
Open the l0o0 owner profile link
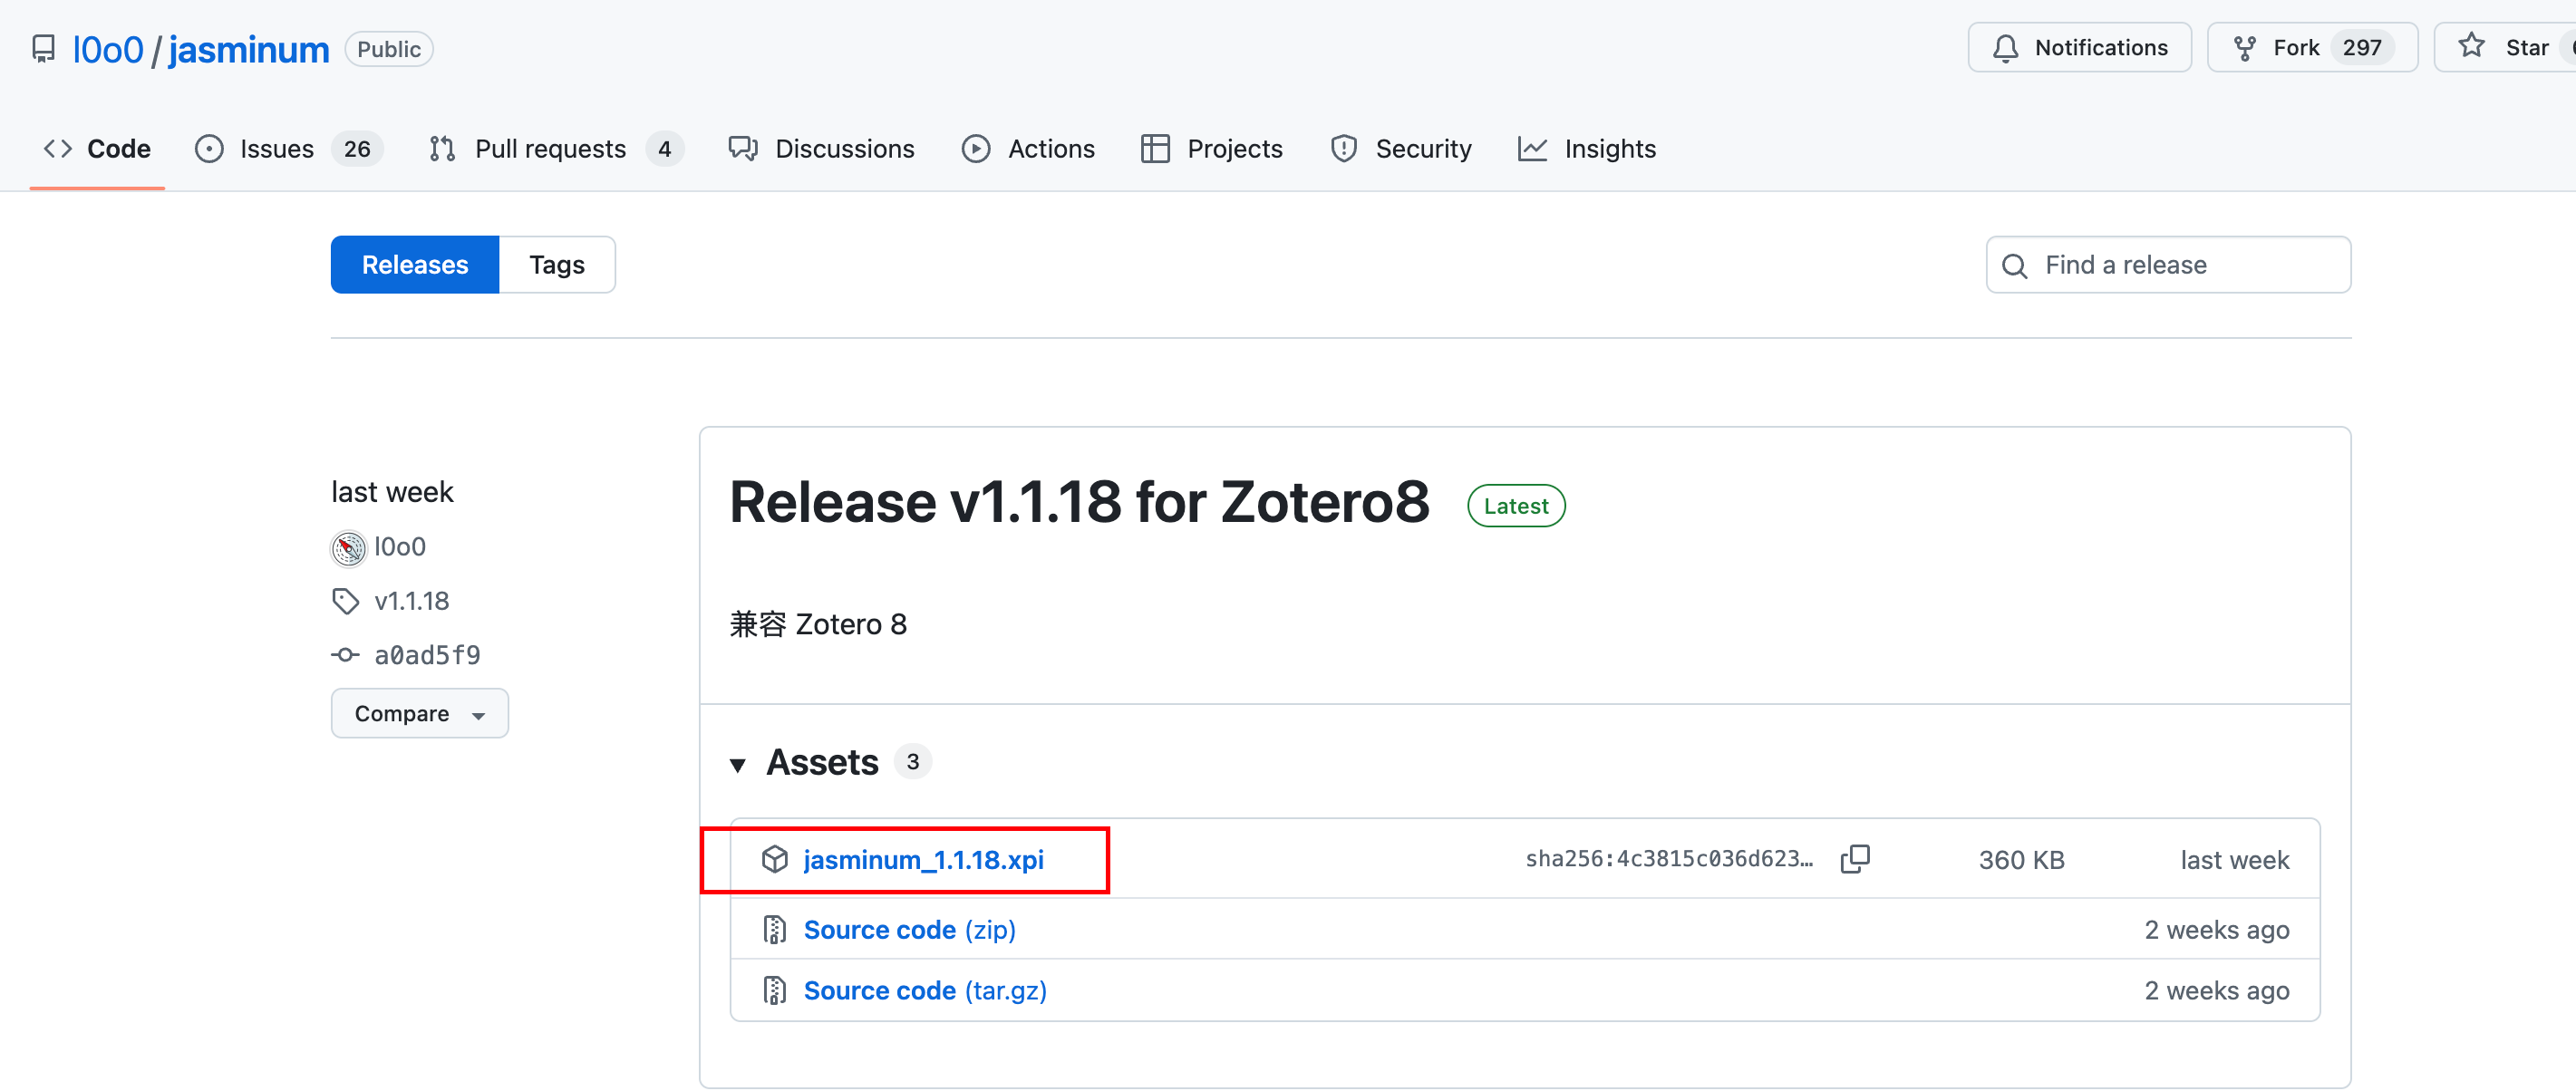[108, 49]
